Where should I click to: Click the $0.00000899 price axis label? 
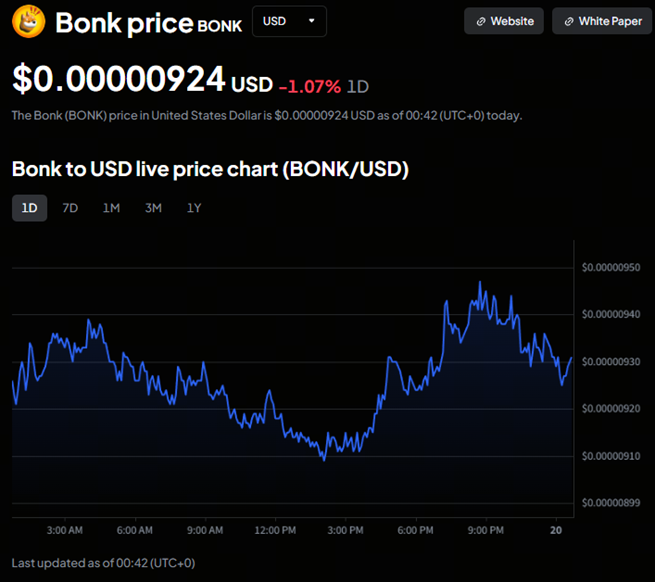(610, 503)
